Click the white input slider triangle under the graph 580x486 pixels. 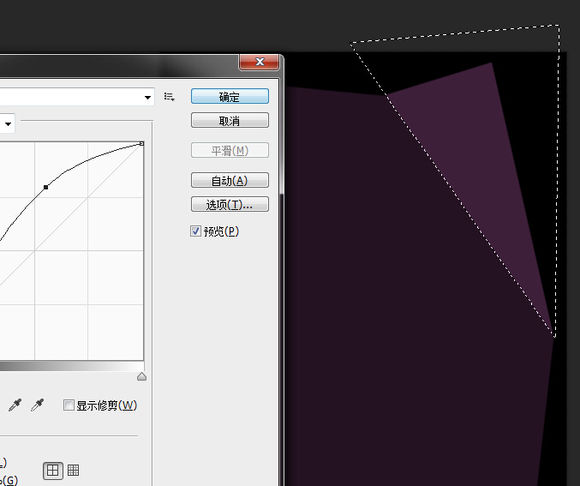coord(142,377)
